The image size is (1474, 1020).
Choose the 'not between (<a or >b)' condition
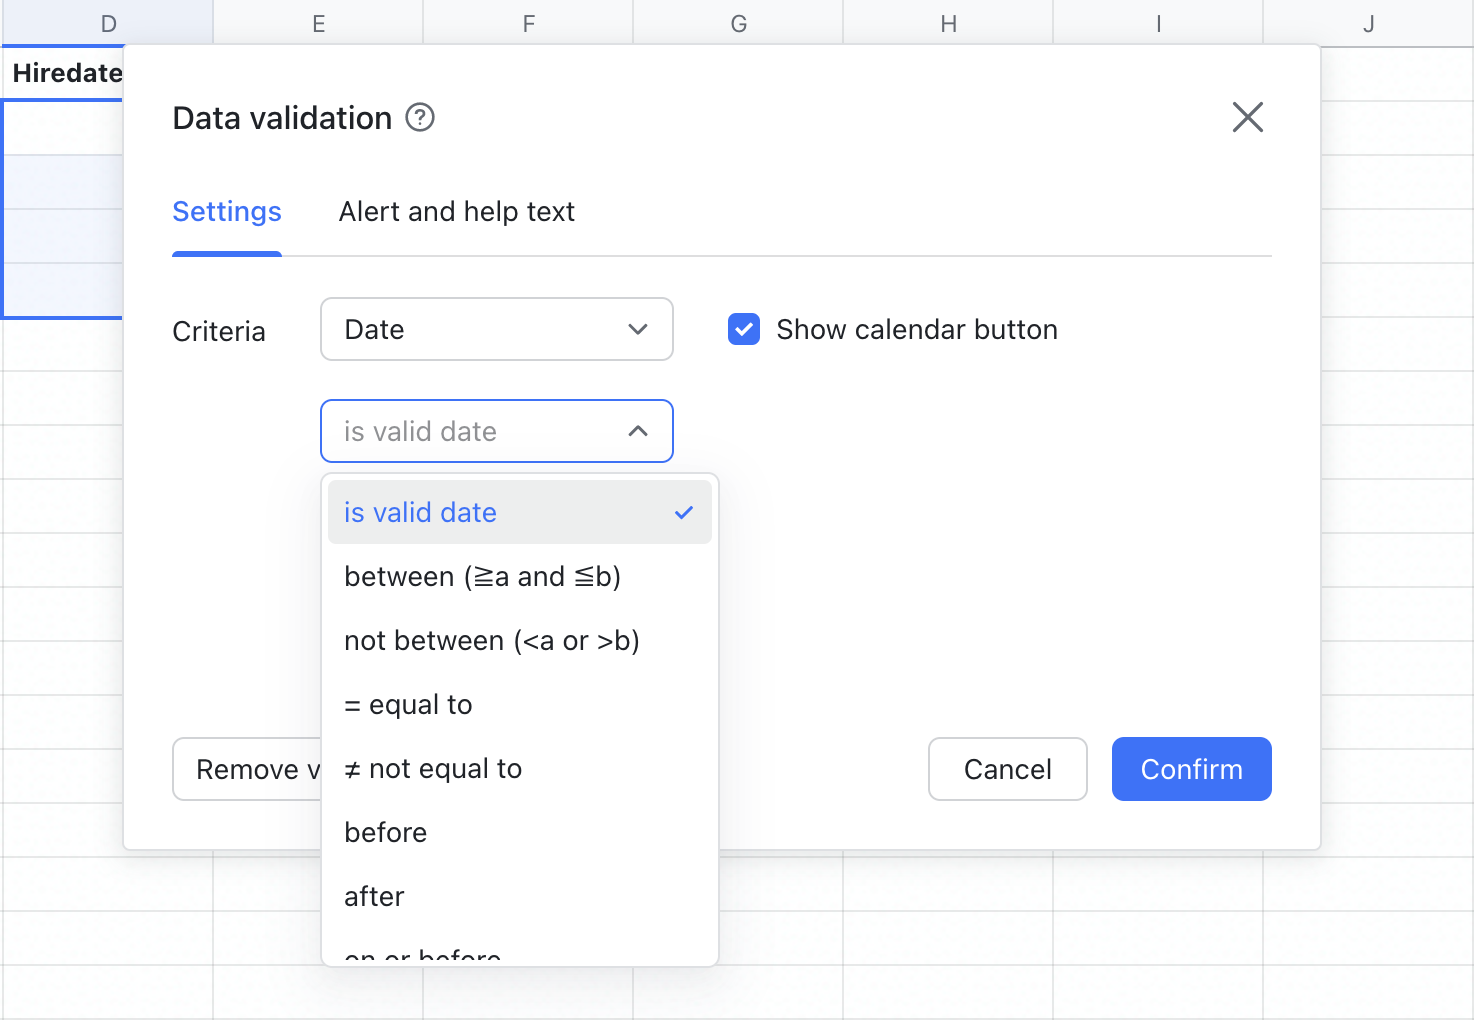492,640
